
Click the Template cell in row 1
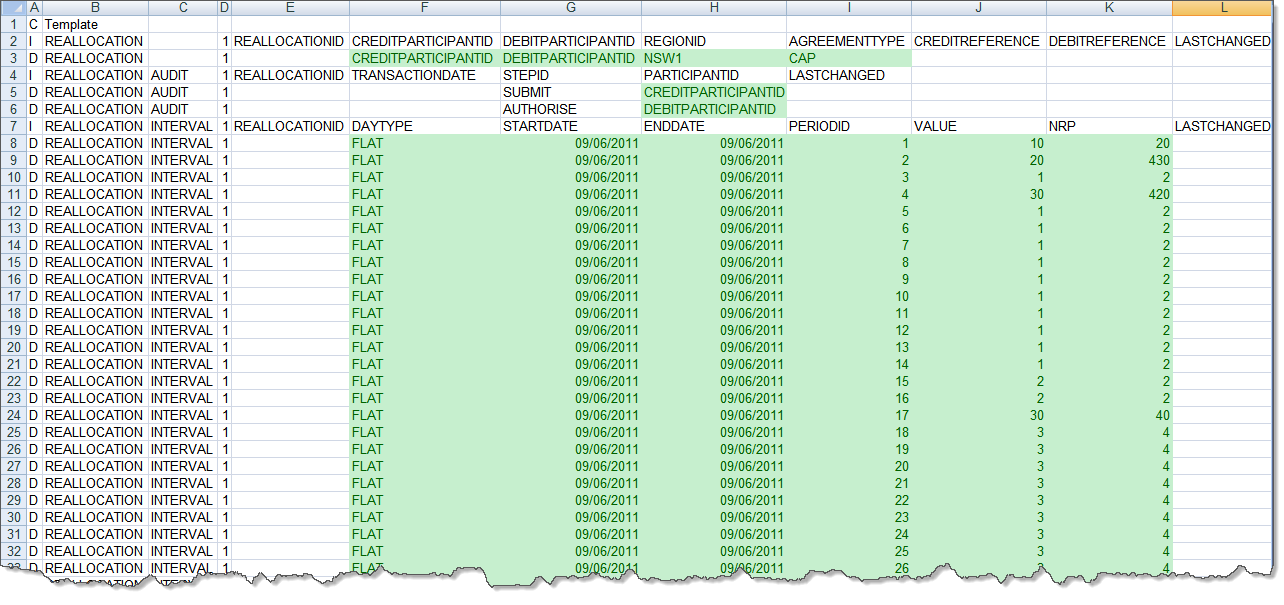click(71, 24)
